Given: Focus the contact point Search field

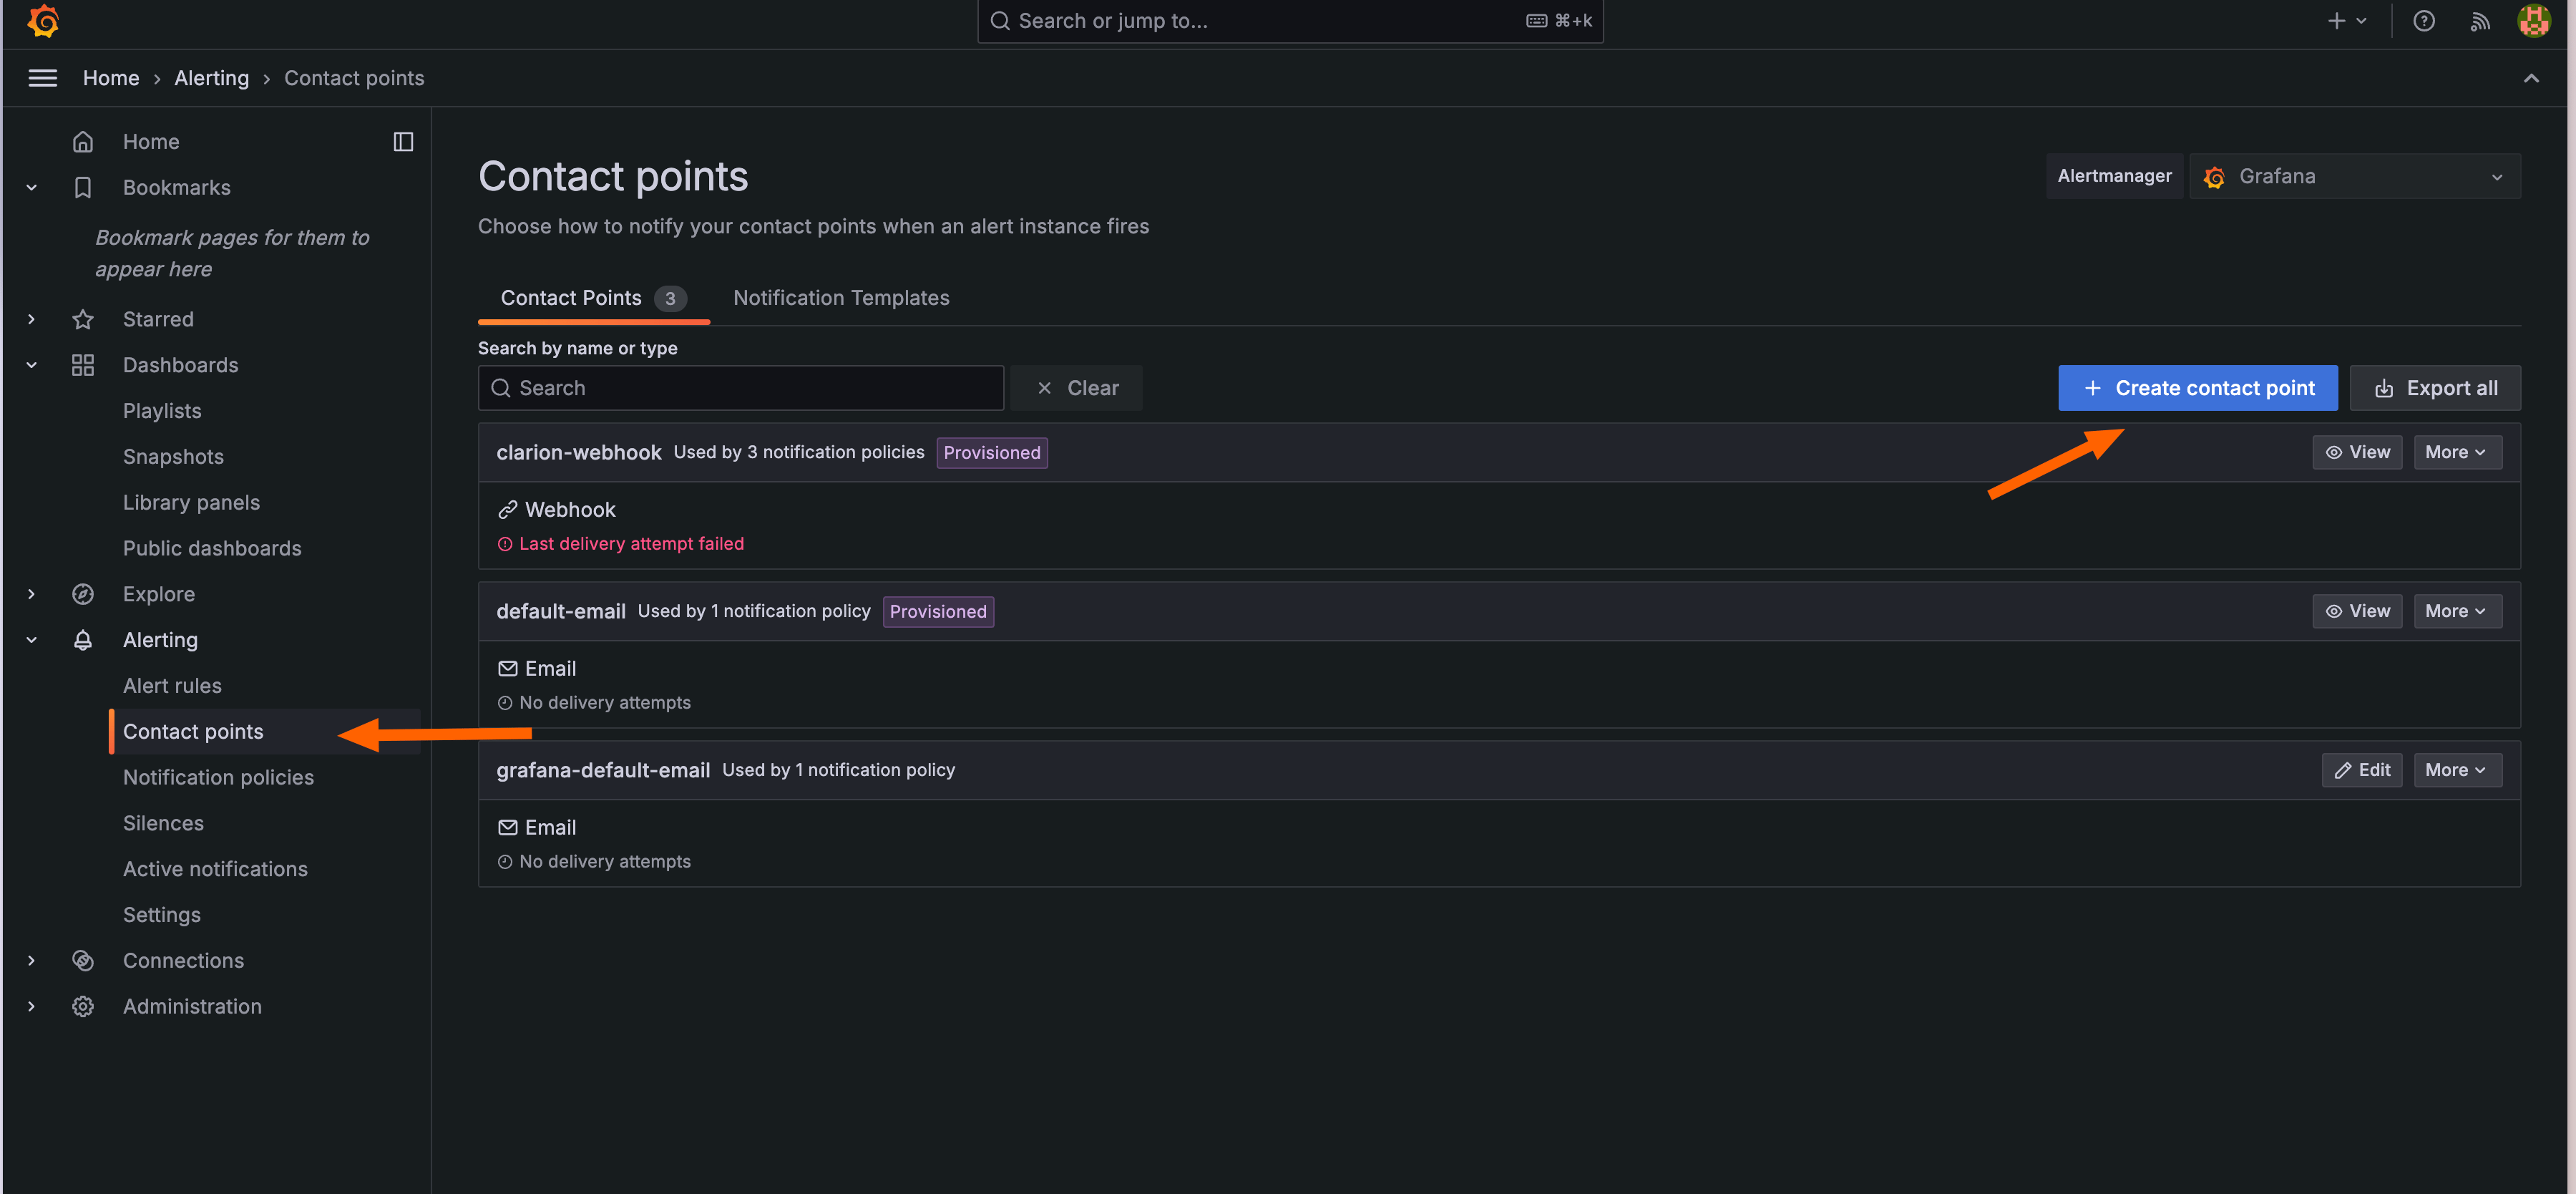Looking at the screenshot, I should (x=741, y=388).
